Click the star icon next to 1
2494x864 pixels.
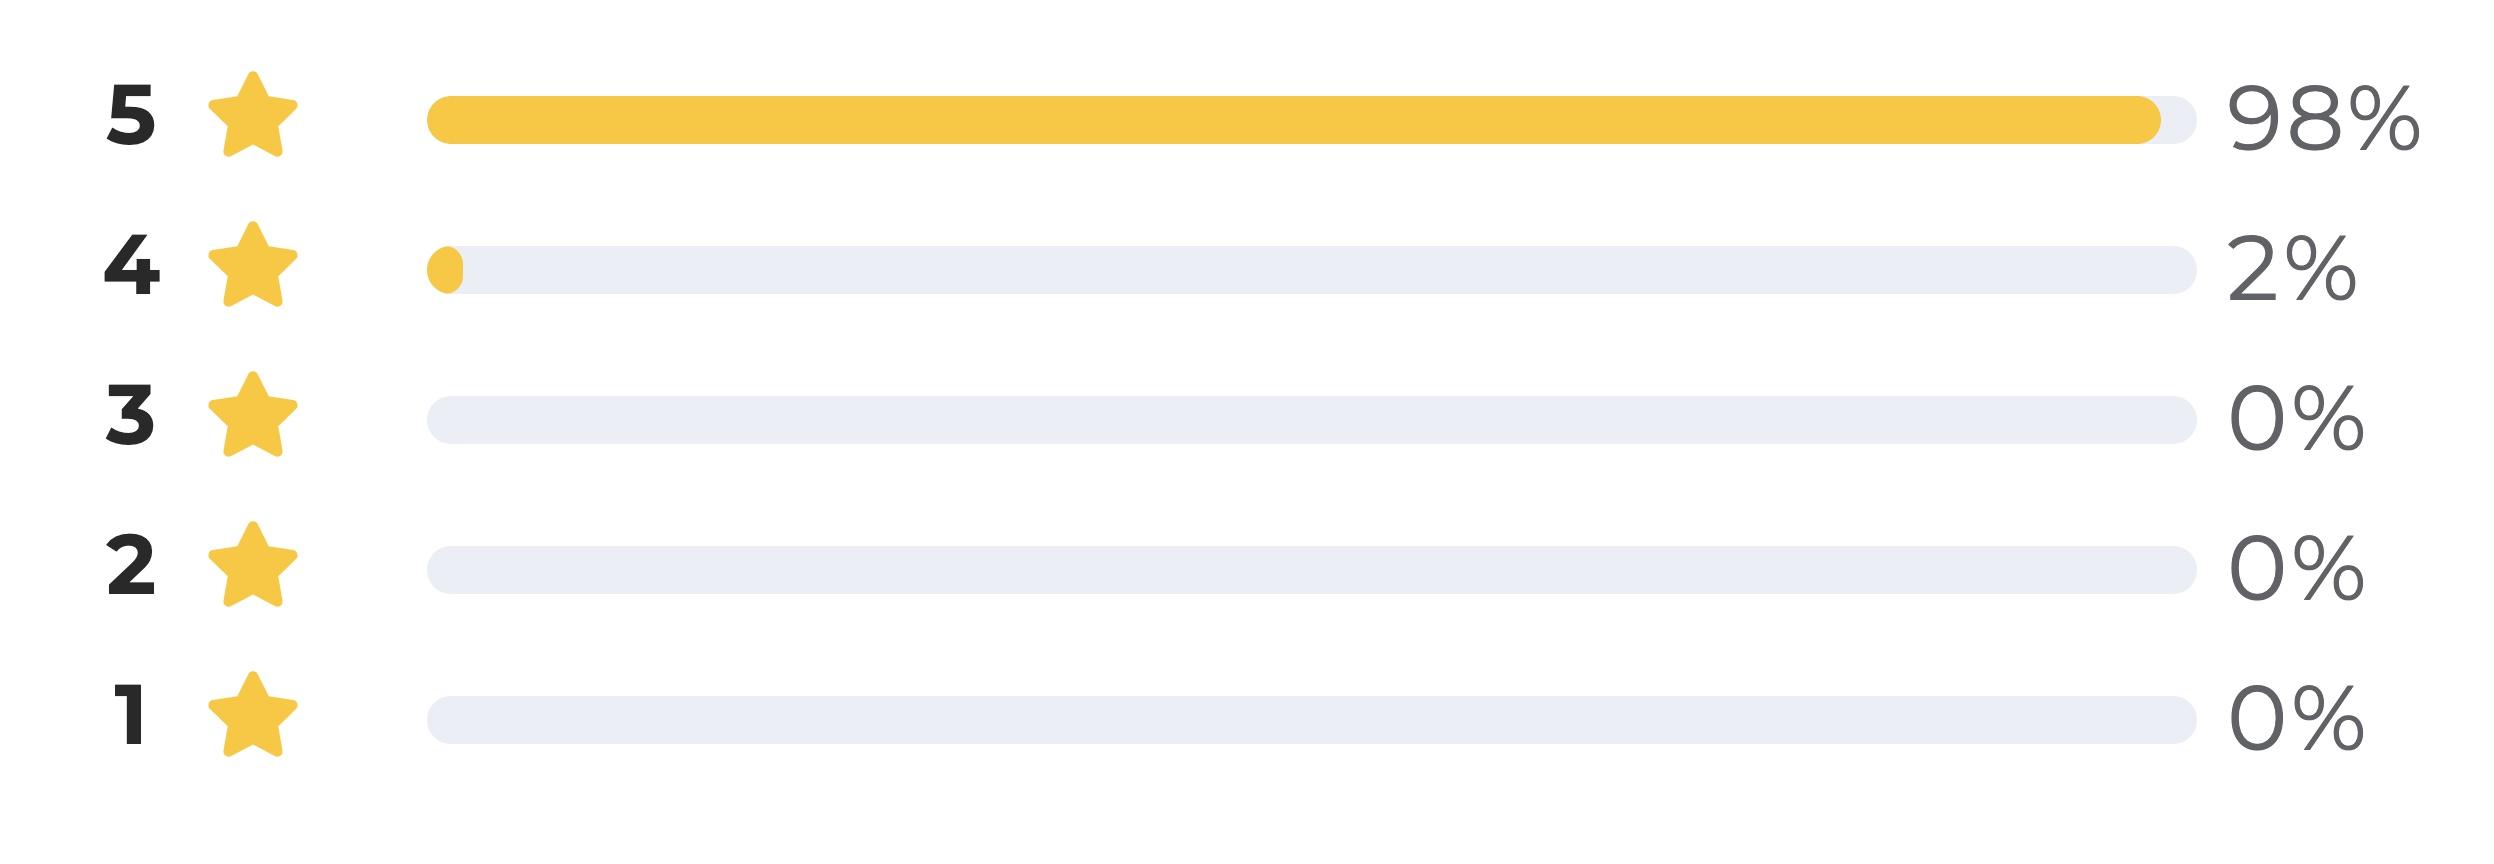[253, 715]
